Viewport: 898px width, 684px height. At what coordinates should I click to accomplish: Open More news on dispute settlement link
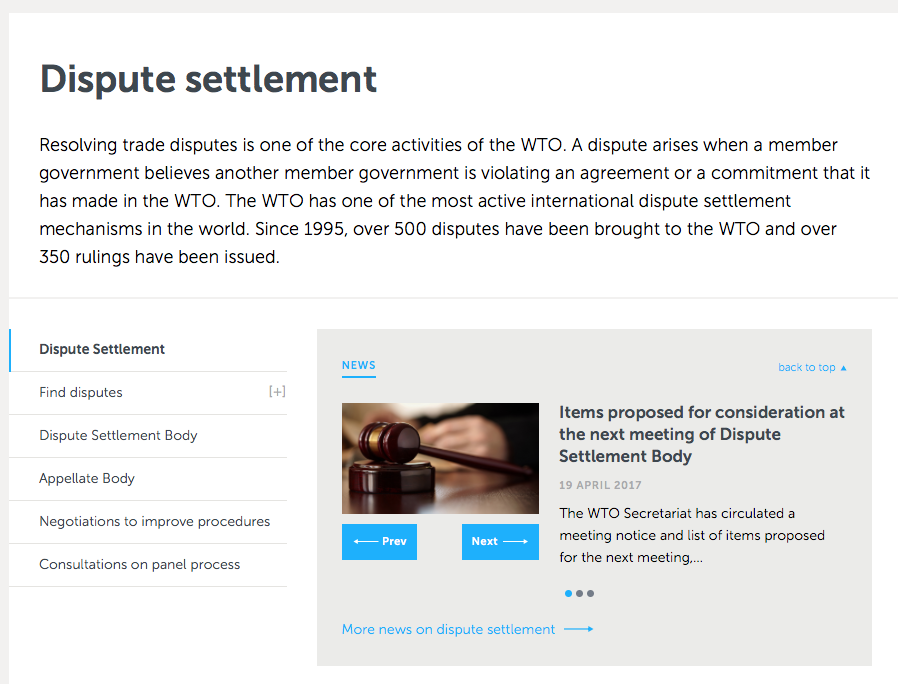click(448, 629)
